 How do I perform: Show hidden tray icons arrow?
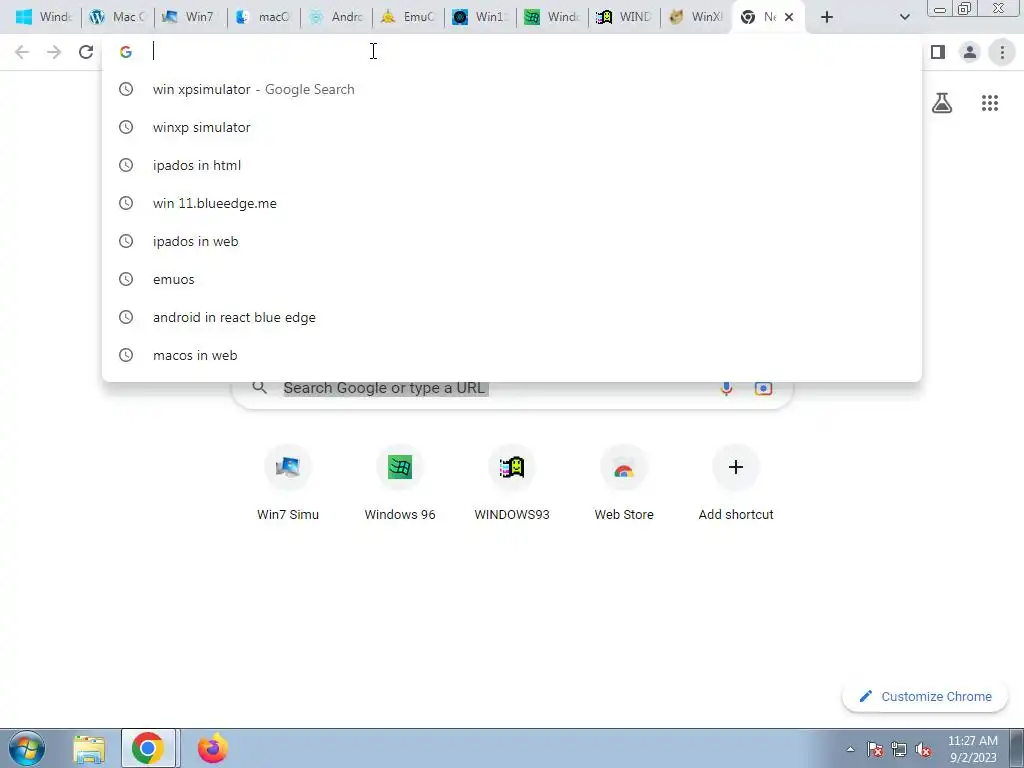[x=850, y=749]
